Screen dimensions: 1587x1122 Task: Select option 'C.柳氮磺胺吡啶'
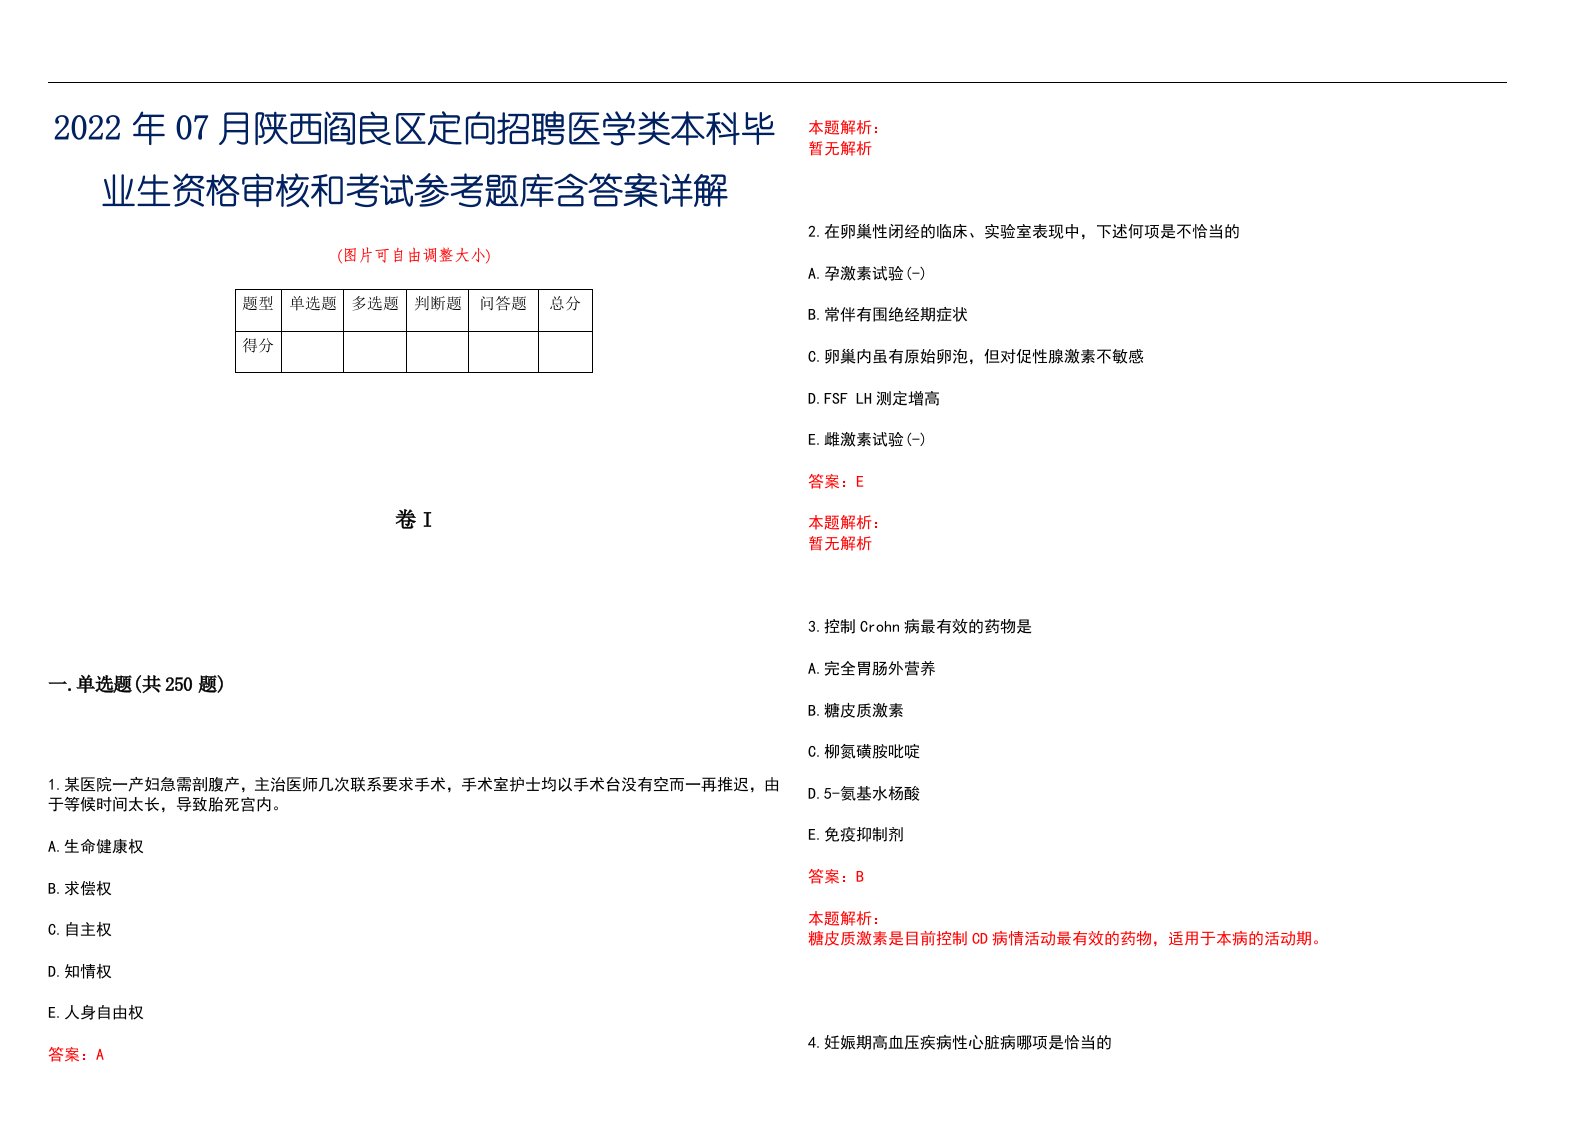point(864,752)
